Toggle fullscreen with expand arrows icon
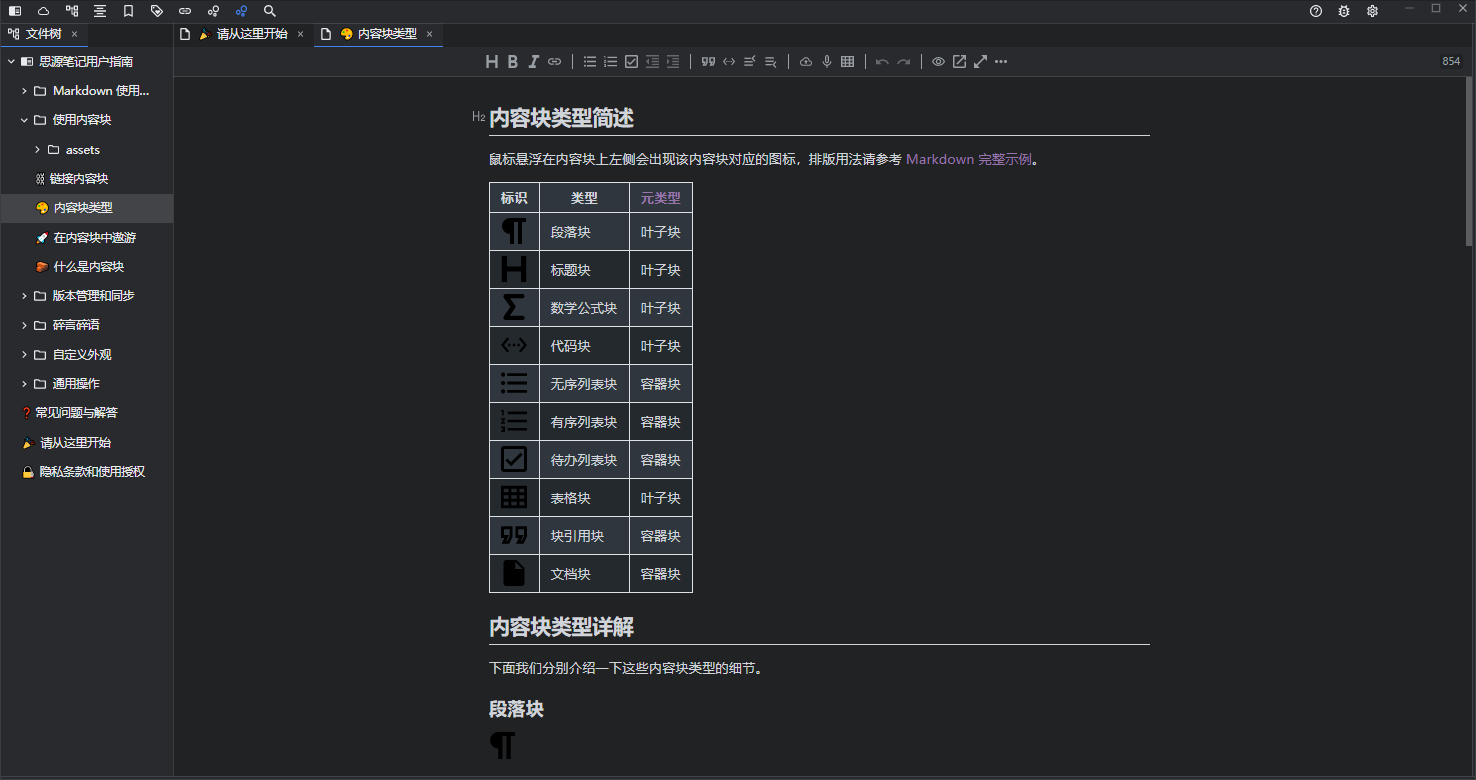Image resolution: width=1476 pixels, height=780 pixels. coord(980,62)
